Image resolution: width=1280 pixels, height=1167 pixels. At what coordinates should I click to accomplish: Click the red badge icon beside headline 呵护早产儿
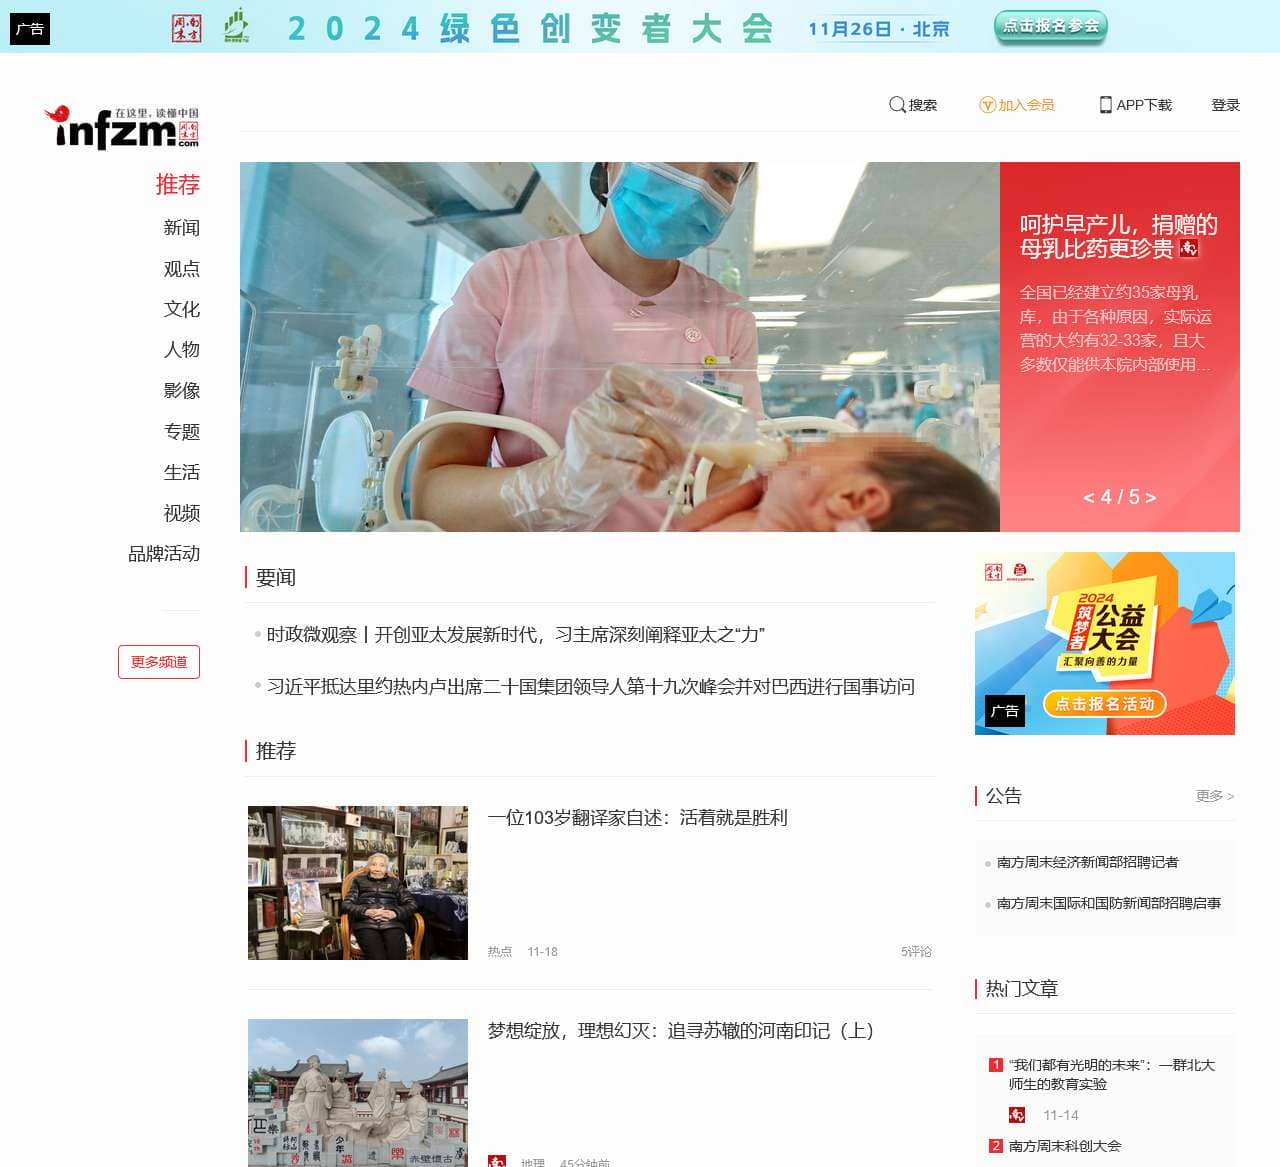tap(1189, 248)
